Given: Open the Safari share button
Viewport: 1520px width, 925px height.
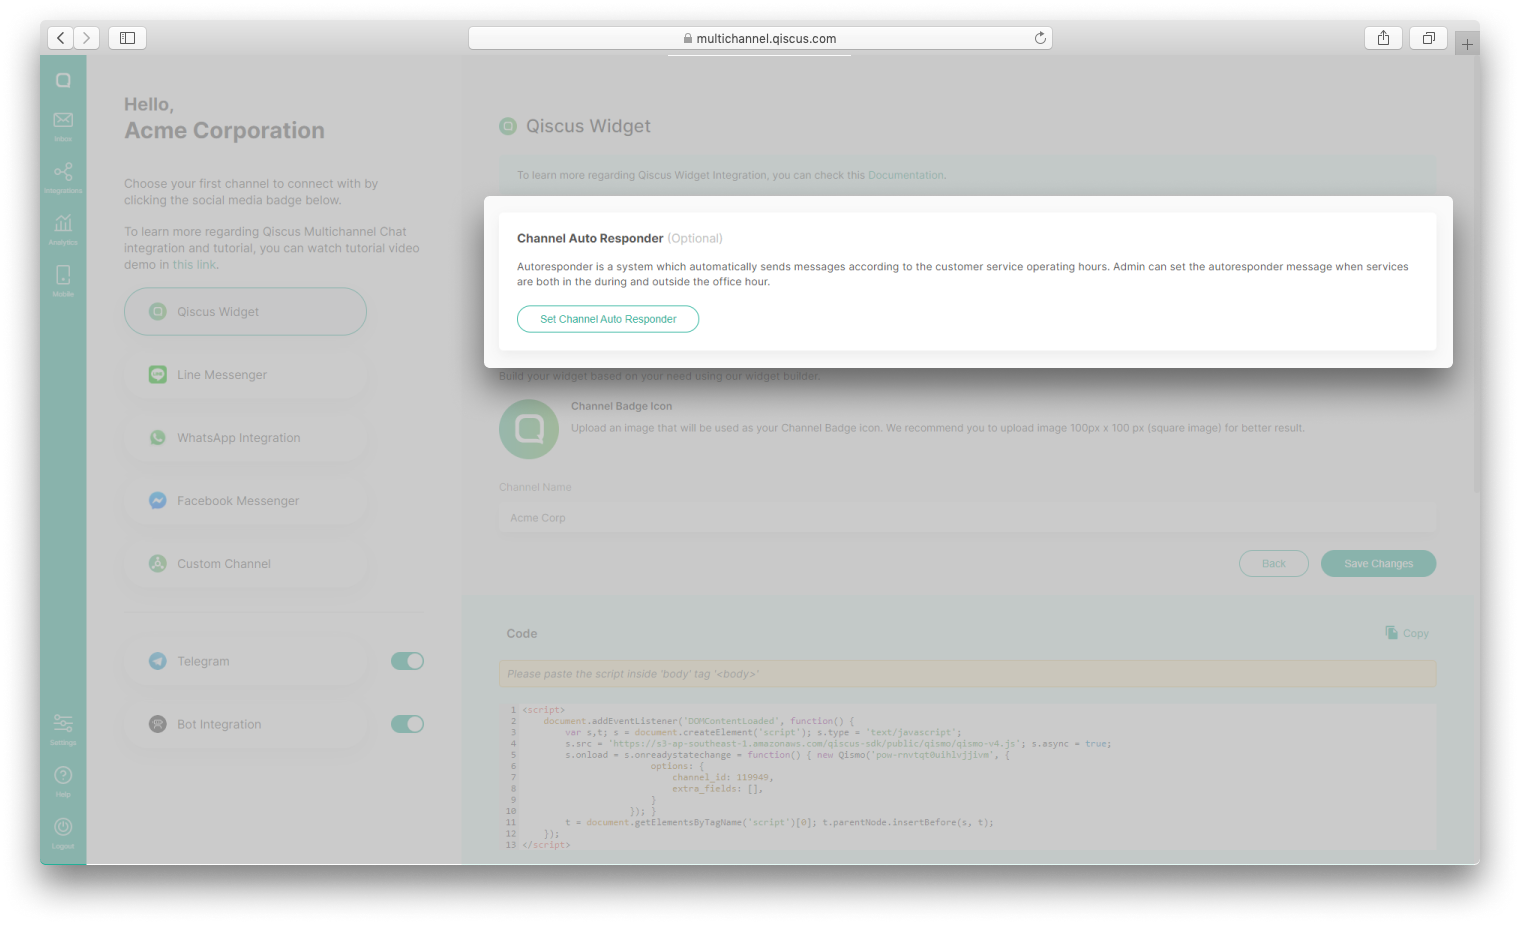Looking at the screenshot, I should (x=1384, y=38).
